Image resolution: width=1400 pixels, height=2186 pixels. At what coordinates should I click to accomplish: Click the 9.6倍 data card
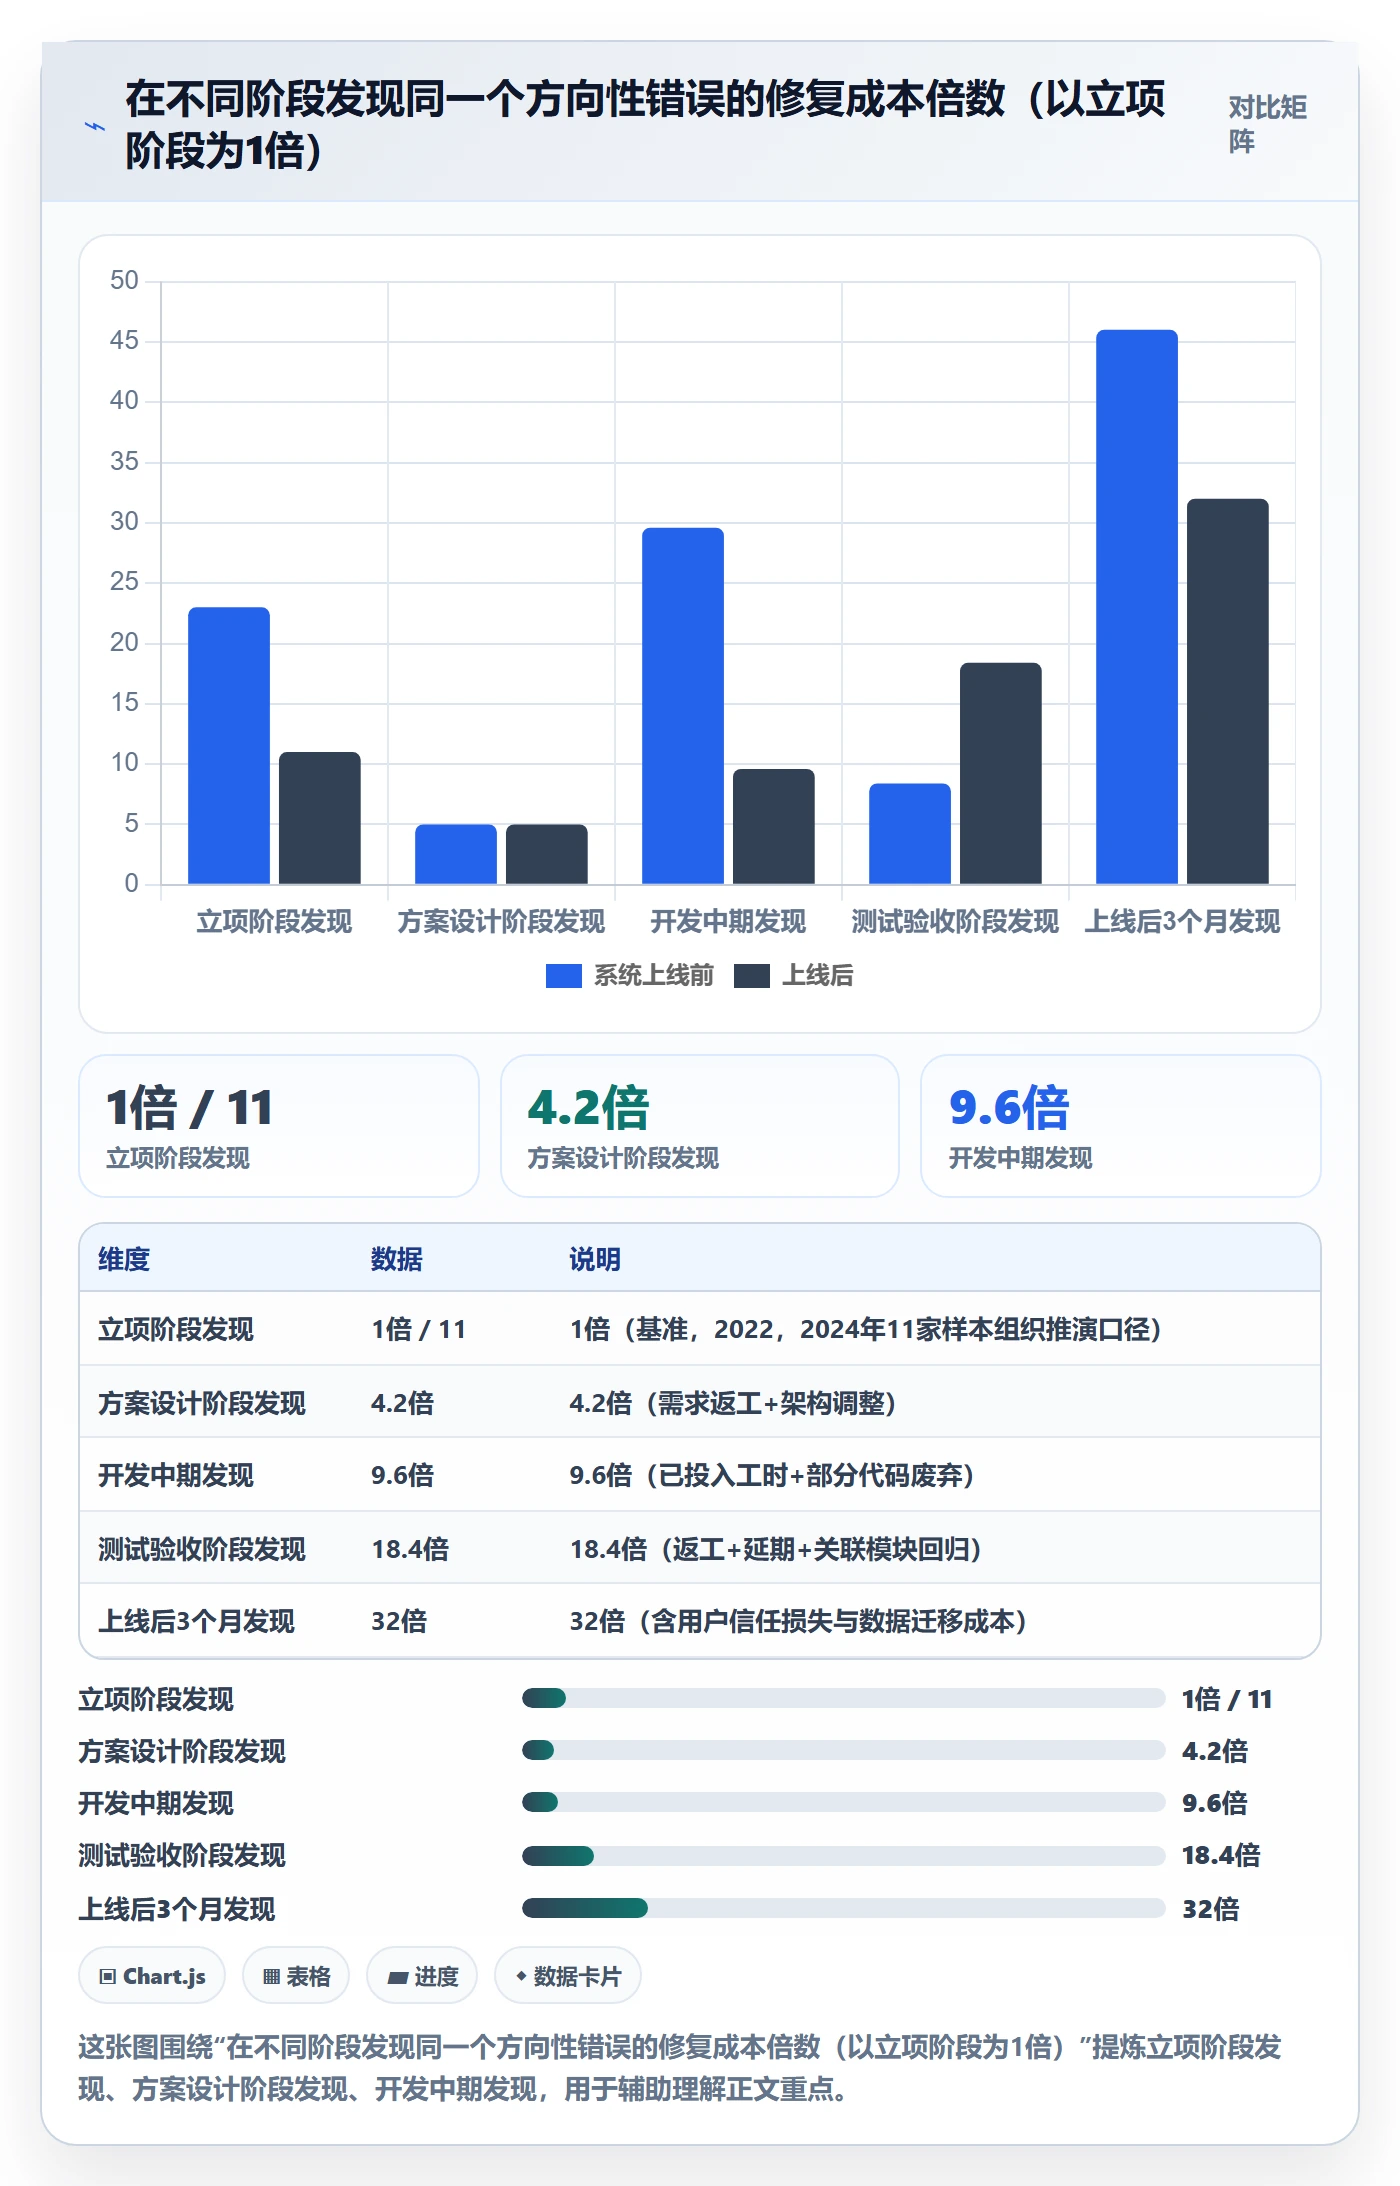[1121, 1126]
